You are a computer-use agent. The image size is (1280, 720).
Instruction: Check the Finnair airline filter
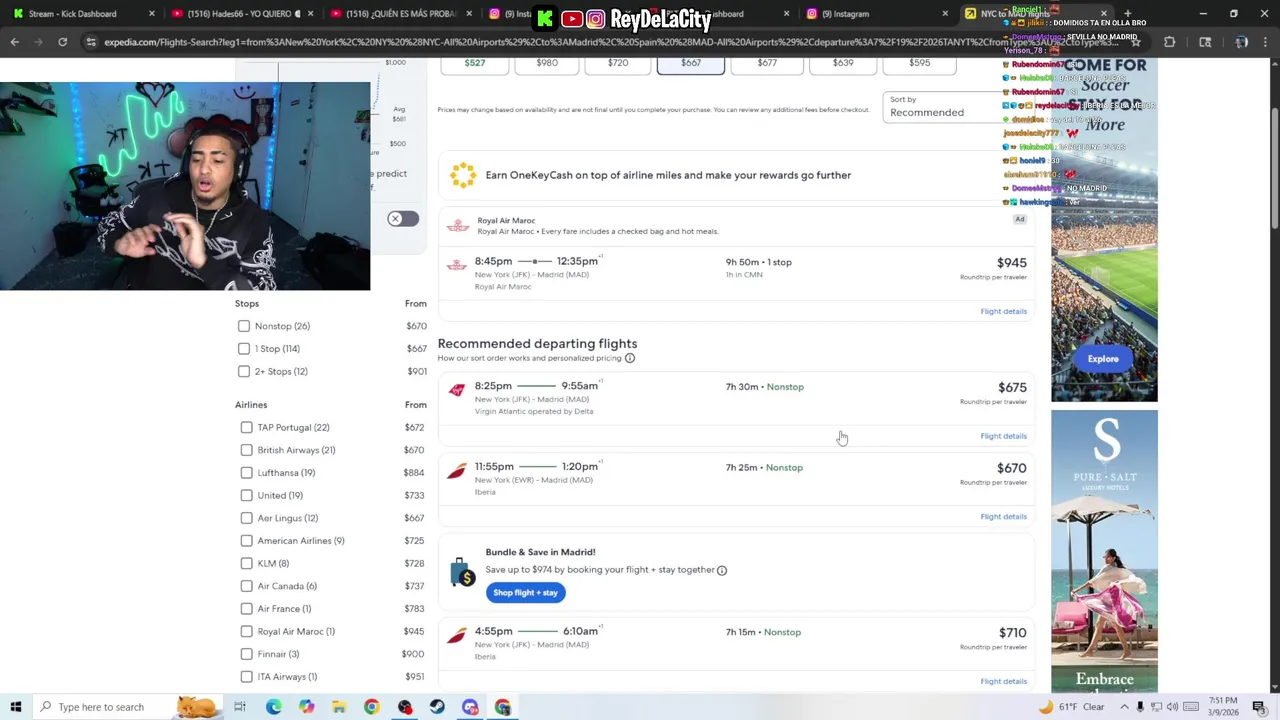pos(247,654)
